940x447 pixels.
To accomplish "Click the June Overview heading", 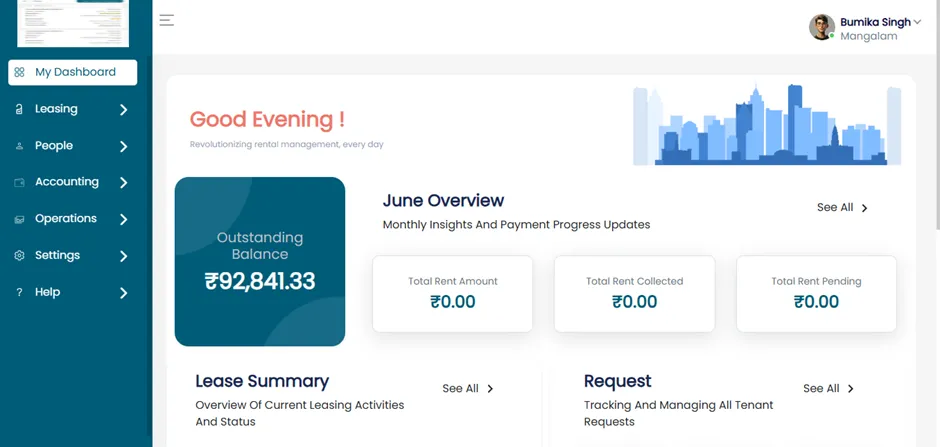I will pyautogui.click(x=443, y=200).
